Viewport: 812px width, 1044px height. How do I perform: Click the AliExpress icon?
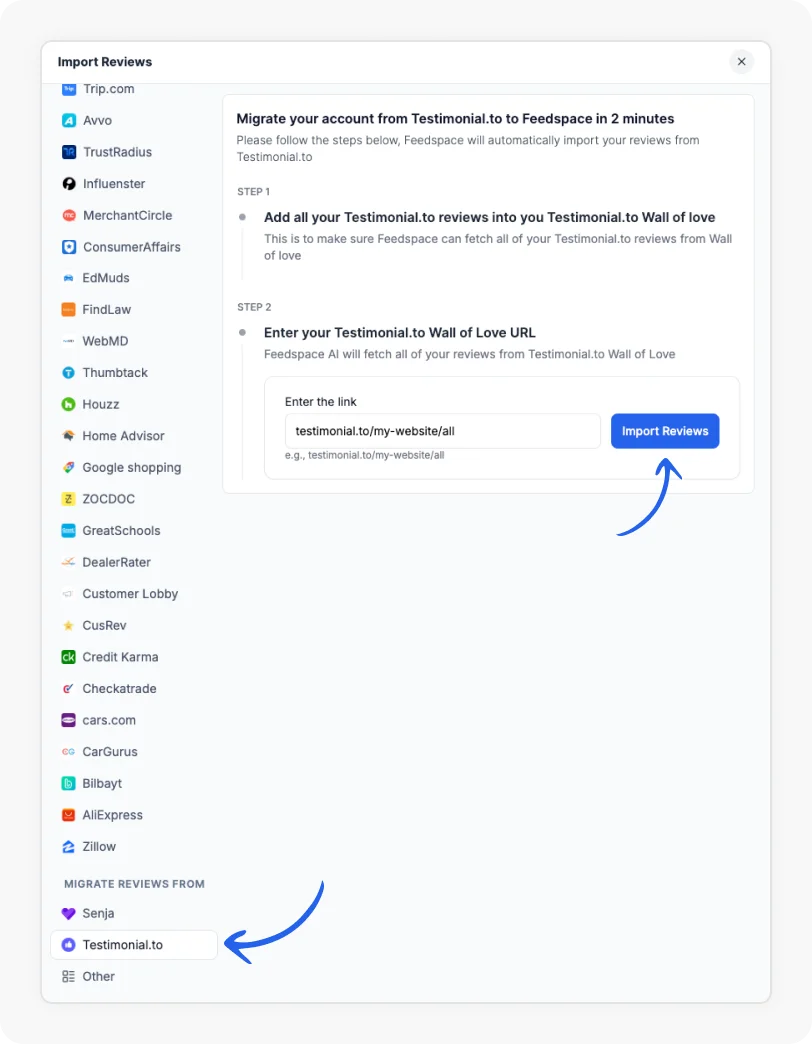[x=68, y=814]
